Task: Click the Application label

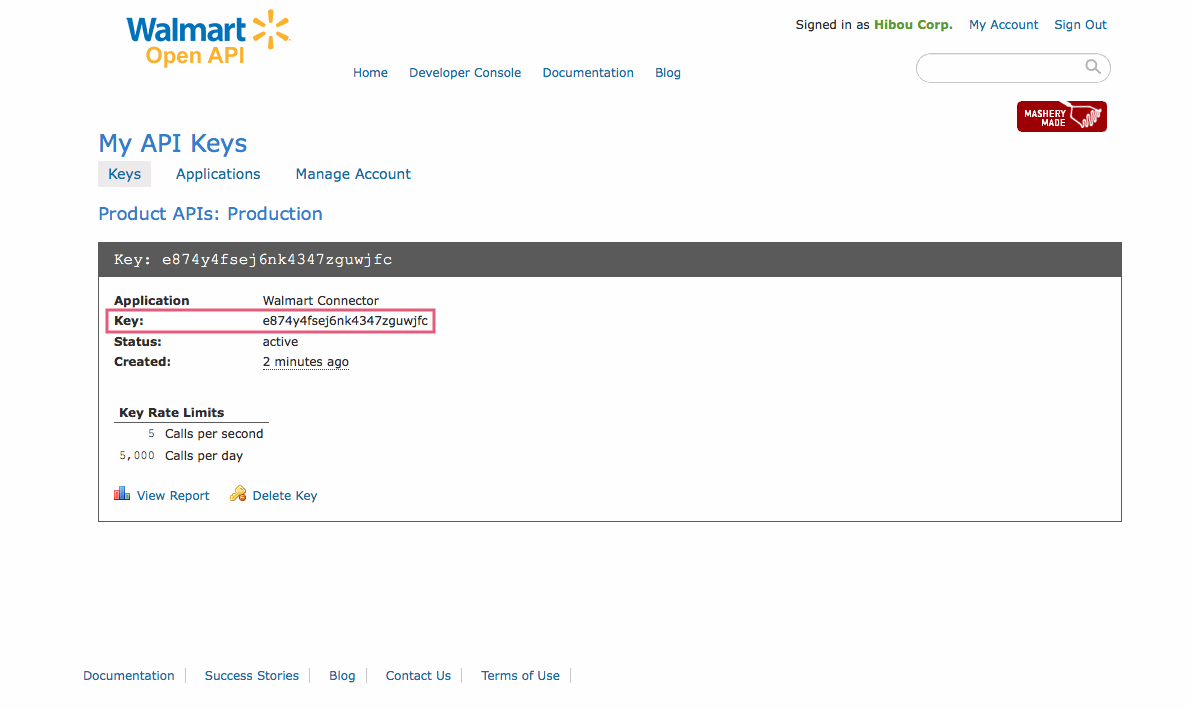Action: (152, 301)
